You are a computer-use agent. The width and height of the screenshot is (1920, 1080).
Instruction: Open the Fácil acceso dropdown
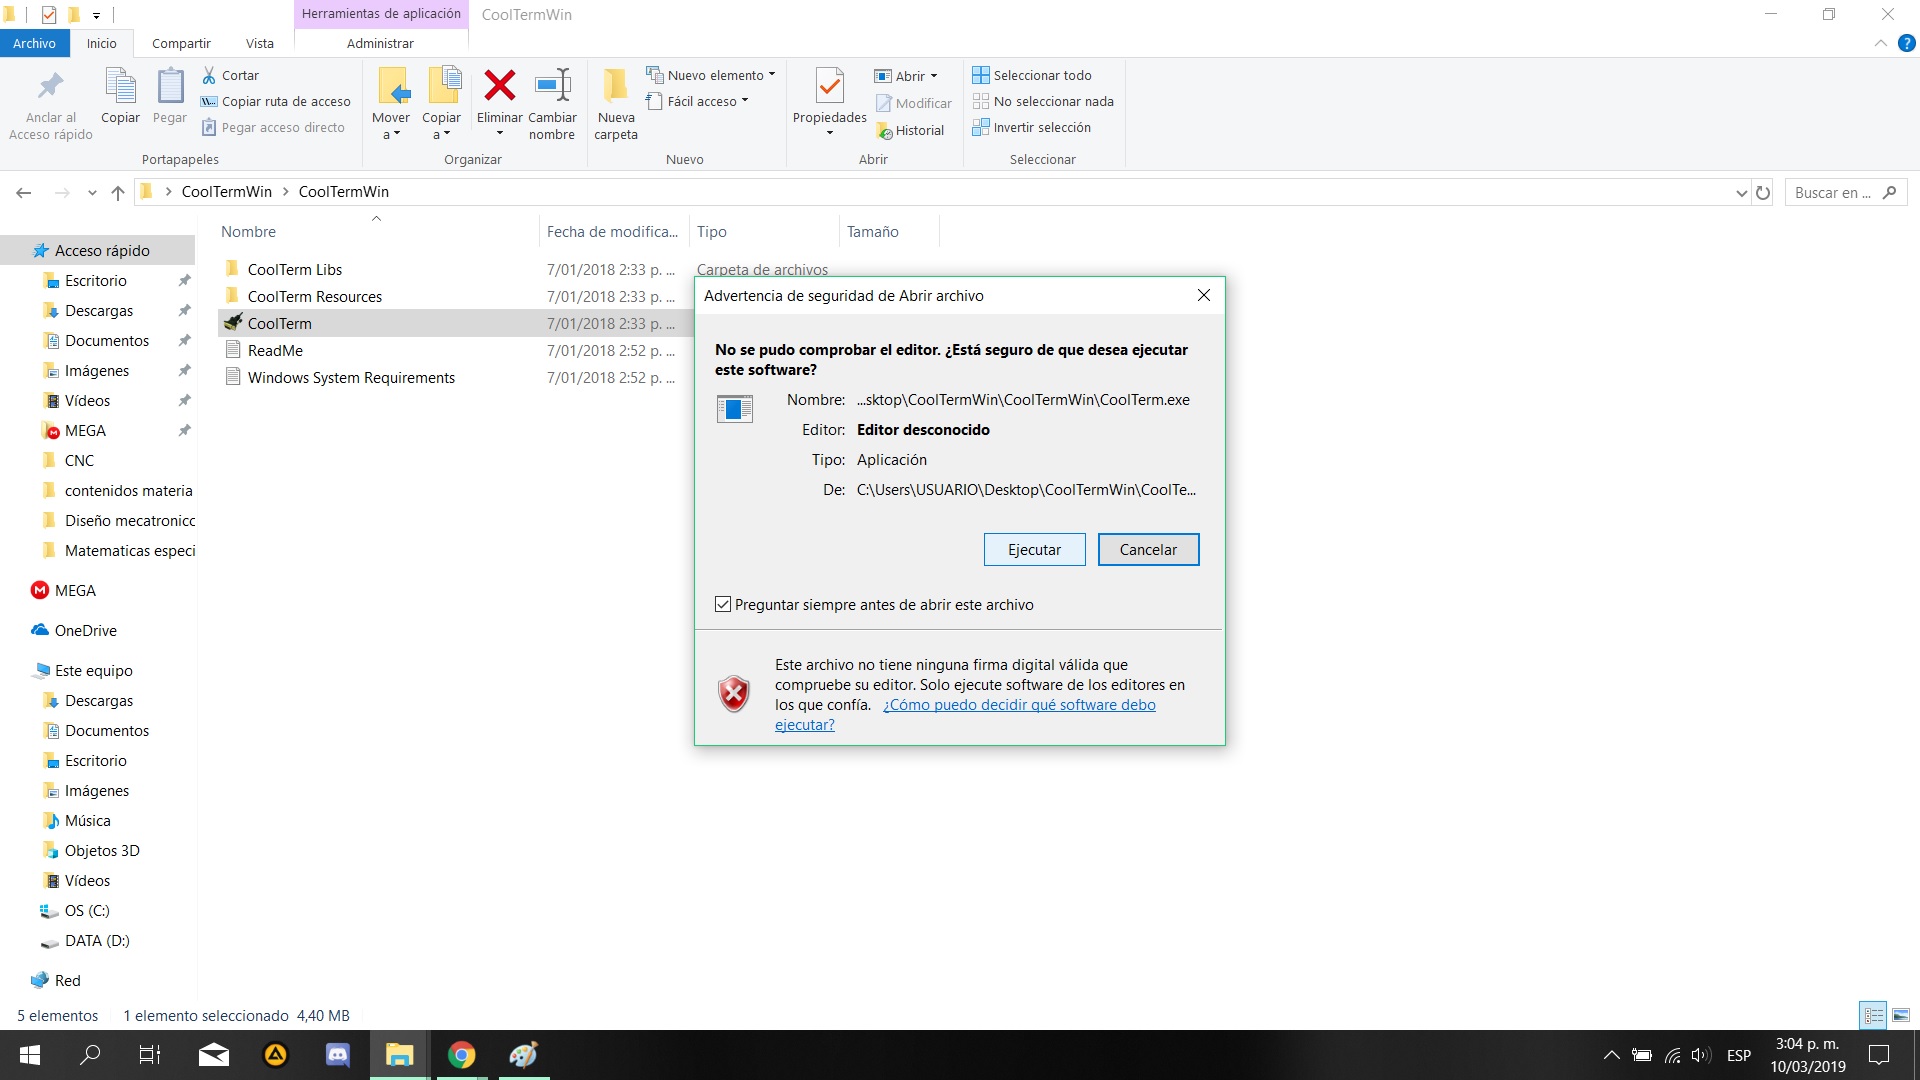click(x=745, y=101)
